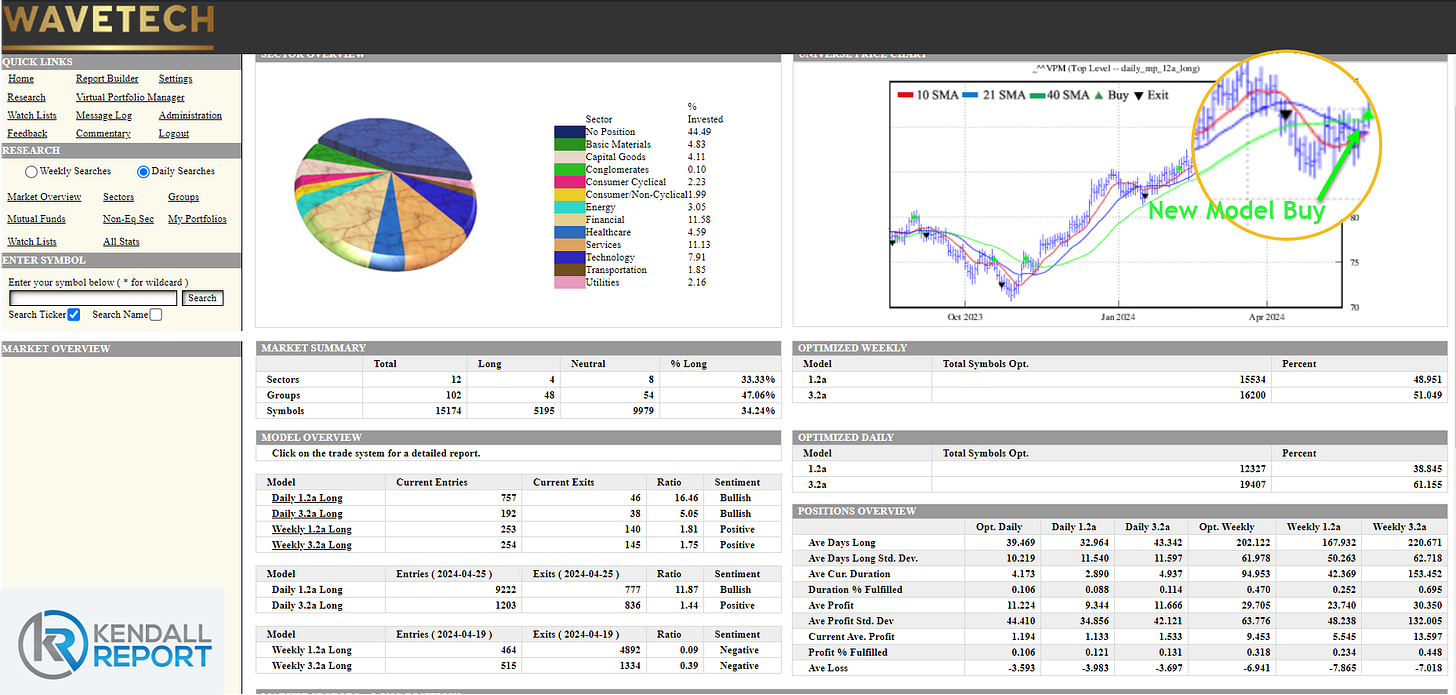Open the underlined Daily 1.2a Long report link

[x=306, y=498]
